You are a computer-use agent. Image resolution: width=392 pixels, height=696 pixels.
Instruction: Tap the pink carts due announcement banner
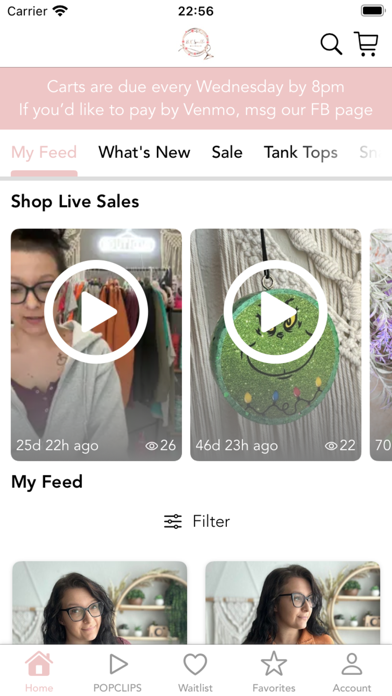(x=196, y=99)
